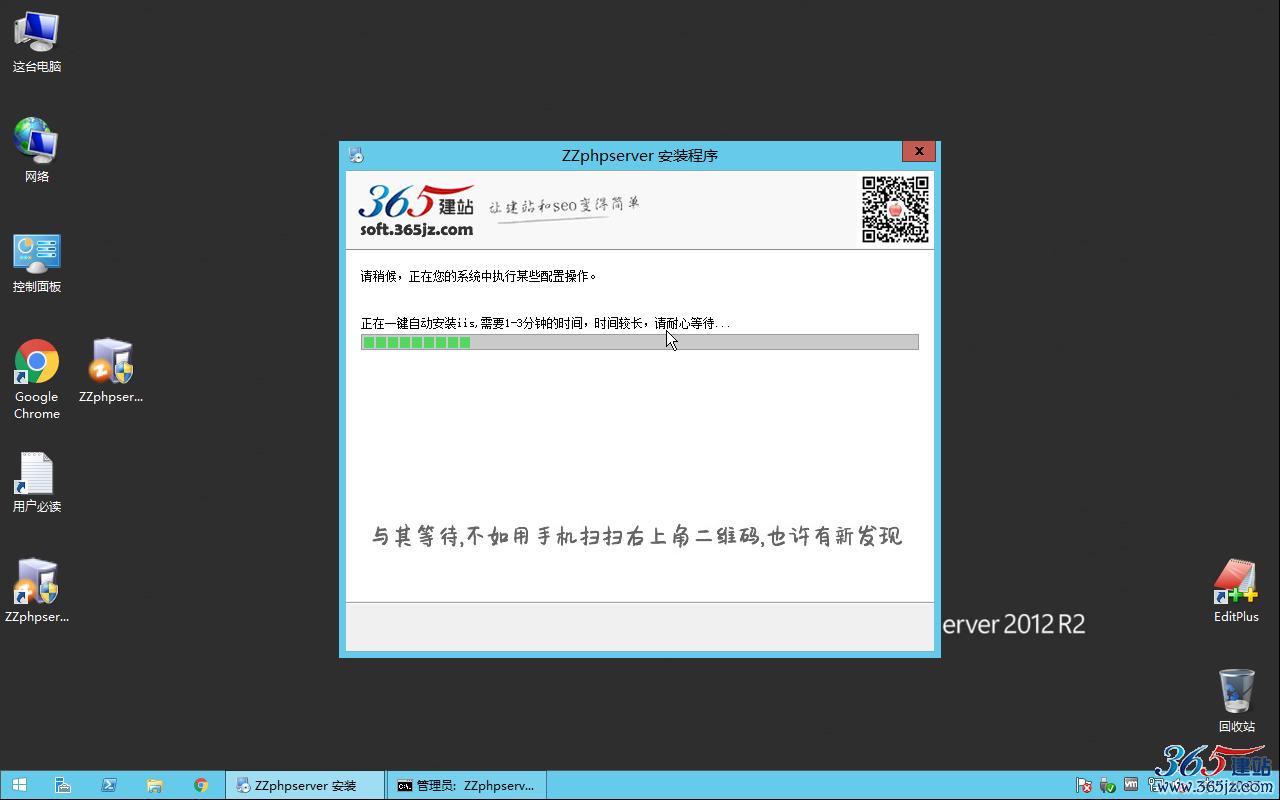Viewport: 1280px width, 800px height.
Task: Click the ZZphpserver 安装程序 title text
Action: (640, 155)
